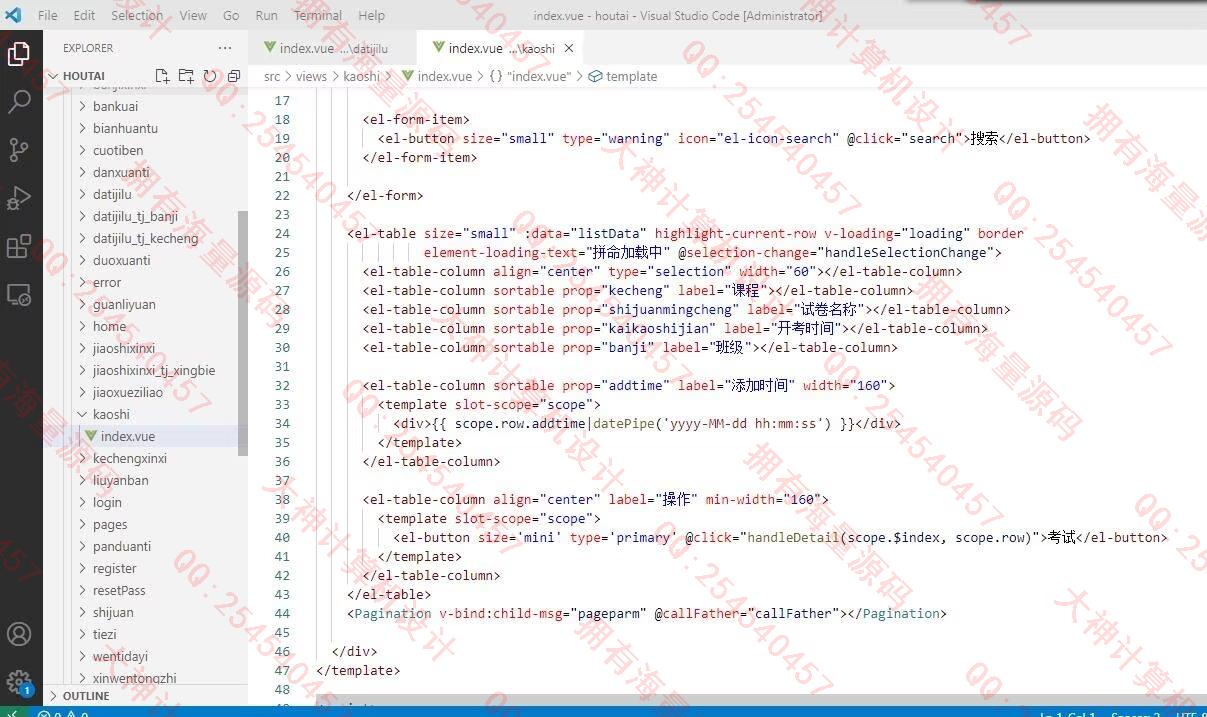Open the Source Control view

click(x=19, y=149)
